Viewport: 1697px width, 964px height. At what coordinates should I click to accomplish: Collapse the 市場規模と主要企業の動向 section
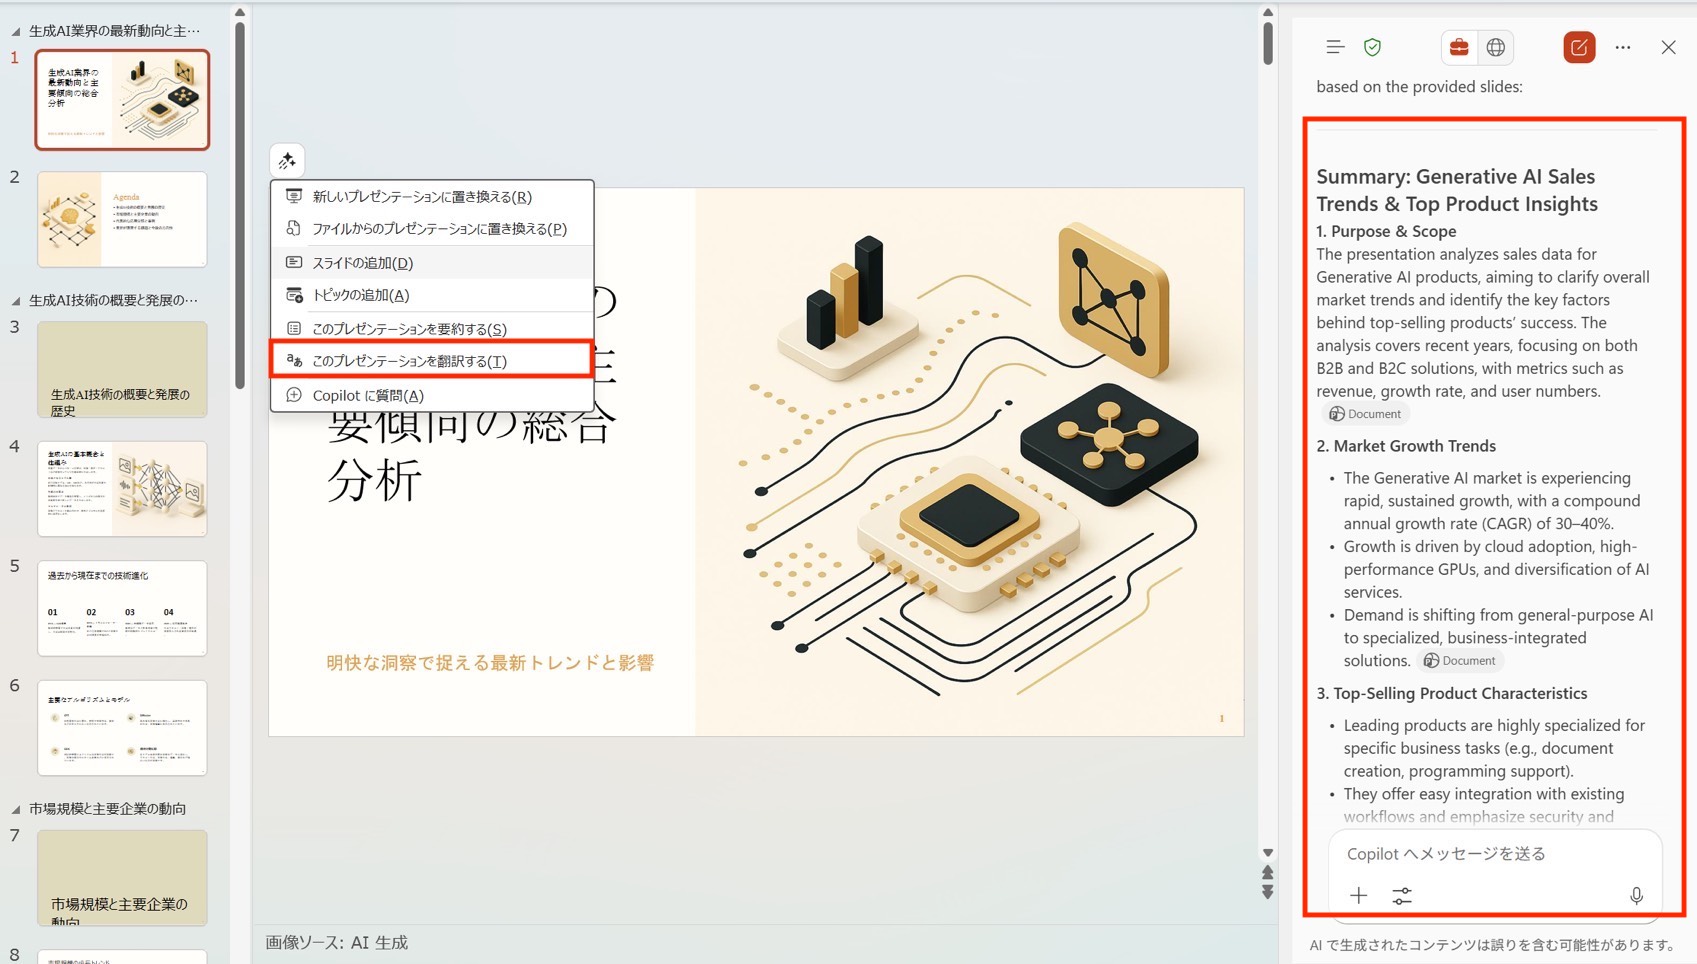click(x=16, y=809)
